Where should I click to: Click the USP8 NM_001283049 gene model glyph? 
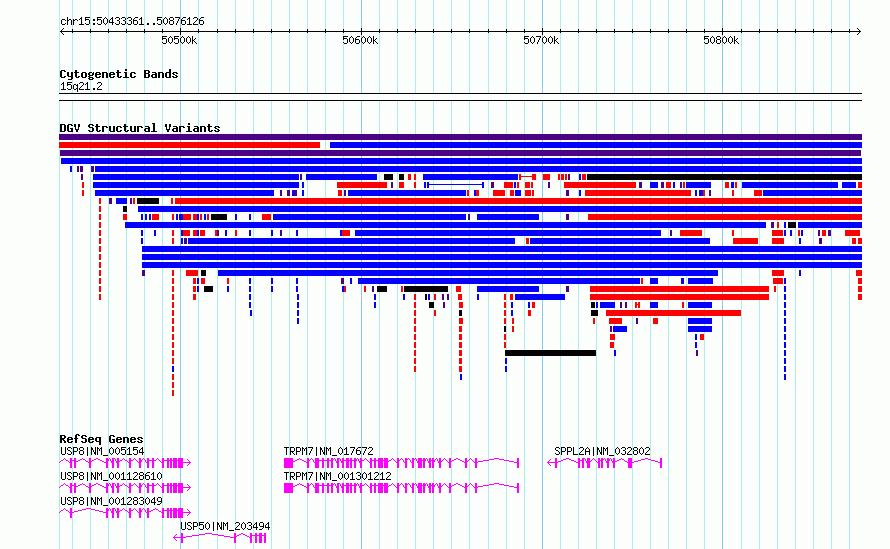click(125, 513)
